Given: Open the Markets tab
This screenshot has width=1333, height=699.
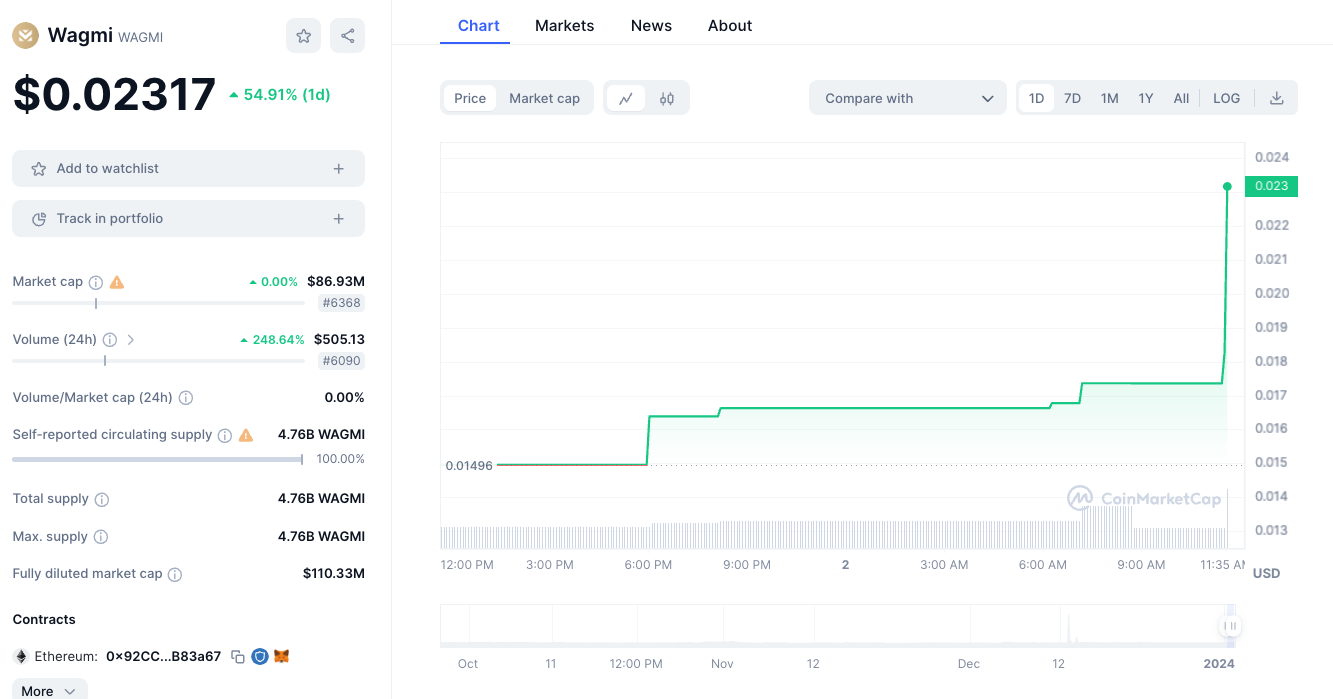Looking at the screenshot, I should click(564, 26).
